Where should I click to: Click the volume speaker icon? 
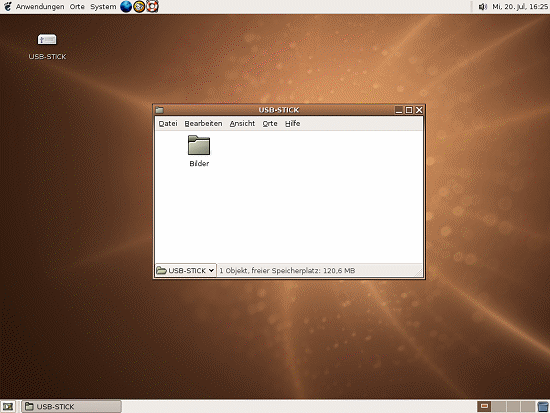point(483,7)
